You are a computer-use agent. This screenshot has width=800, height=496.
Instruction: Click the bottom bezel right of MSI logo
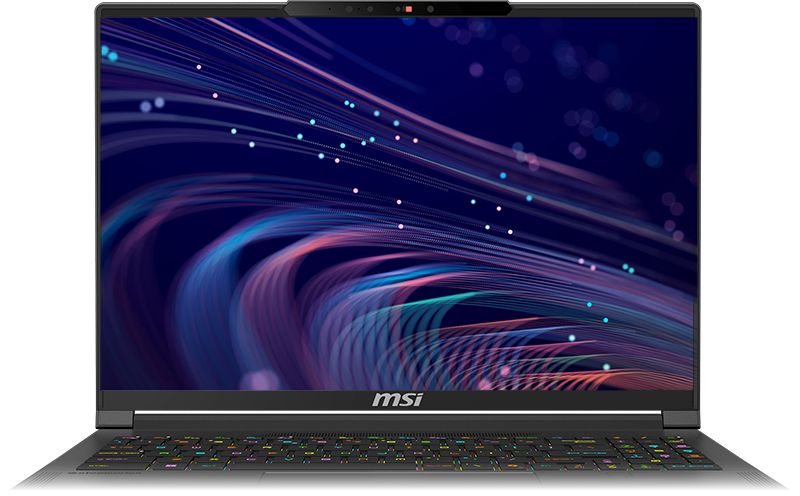[x=570, y=400]
